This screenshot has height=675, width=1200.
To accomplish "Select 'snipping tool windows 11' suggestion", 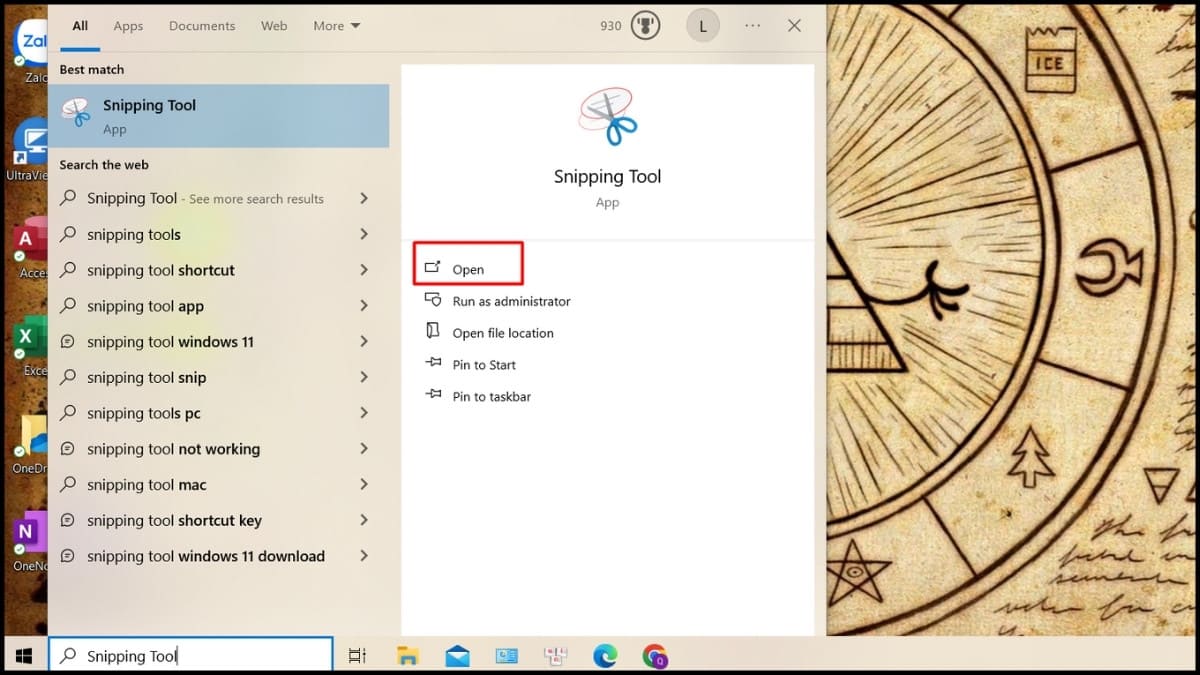I will click(170, 342).
